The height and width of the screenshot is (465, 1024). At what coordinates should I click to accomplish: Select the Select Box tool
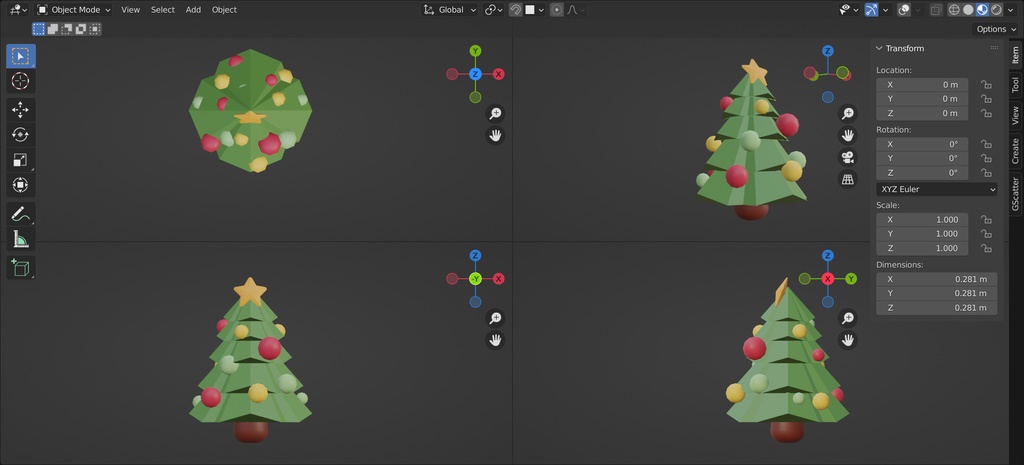(x=21, y=56)
